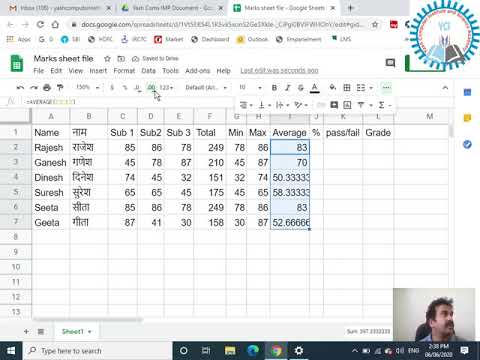Format selection as percent
This screenshot has width=480, height=360.
(x=125, y=88)
